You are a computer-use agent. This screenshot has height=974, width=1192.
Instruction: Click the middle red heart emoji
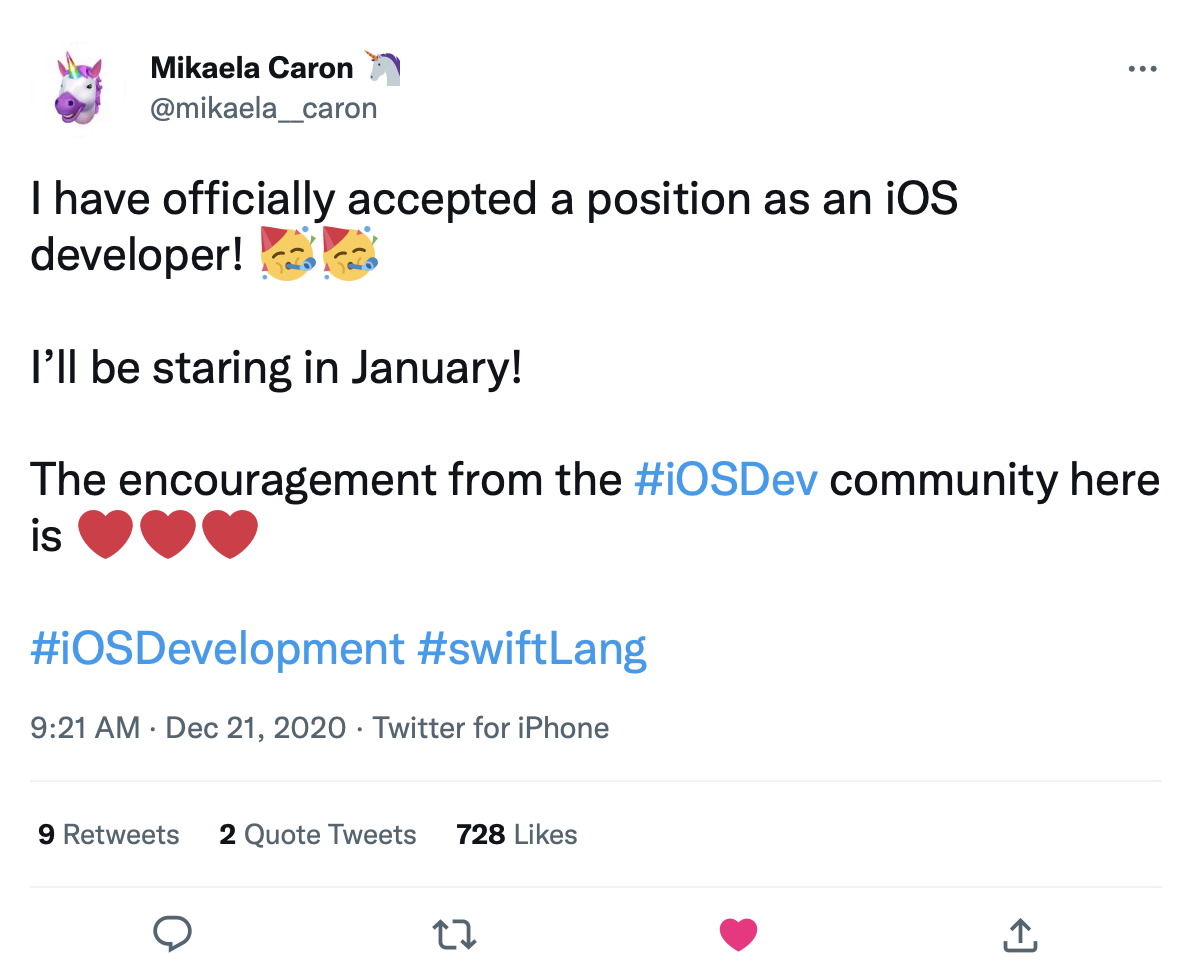[x=167, y=535]
